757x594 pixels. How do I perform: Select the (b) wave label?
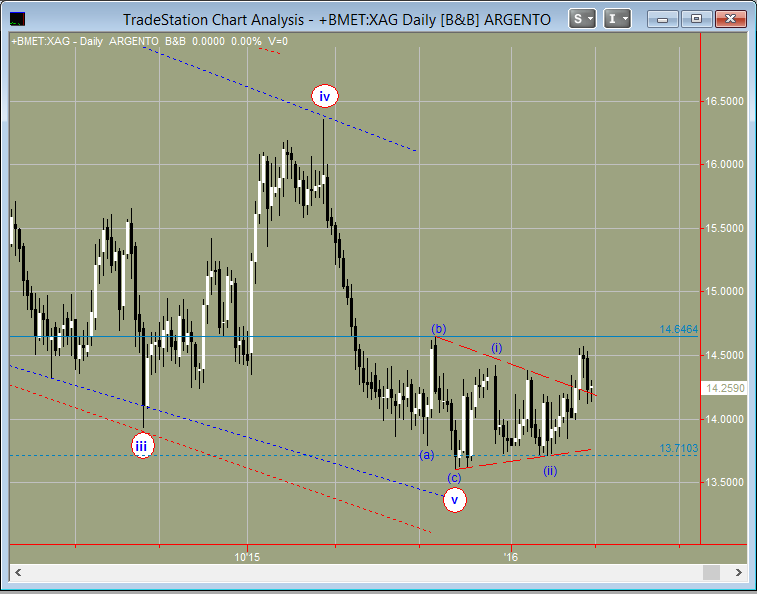tap(438, 329)
